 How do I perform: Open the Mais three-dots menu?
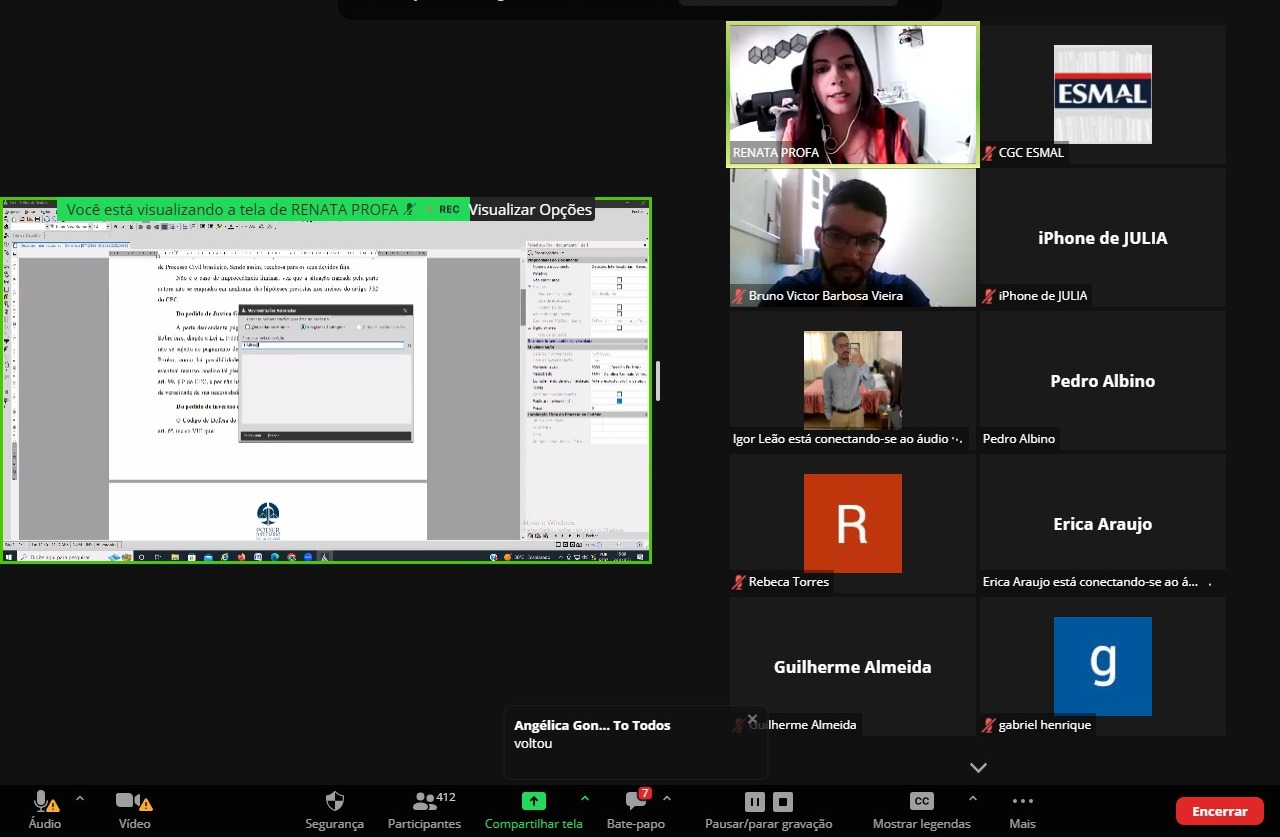tap(1022, 801)
